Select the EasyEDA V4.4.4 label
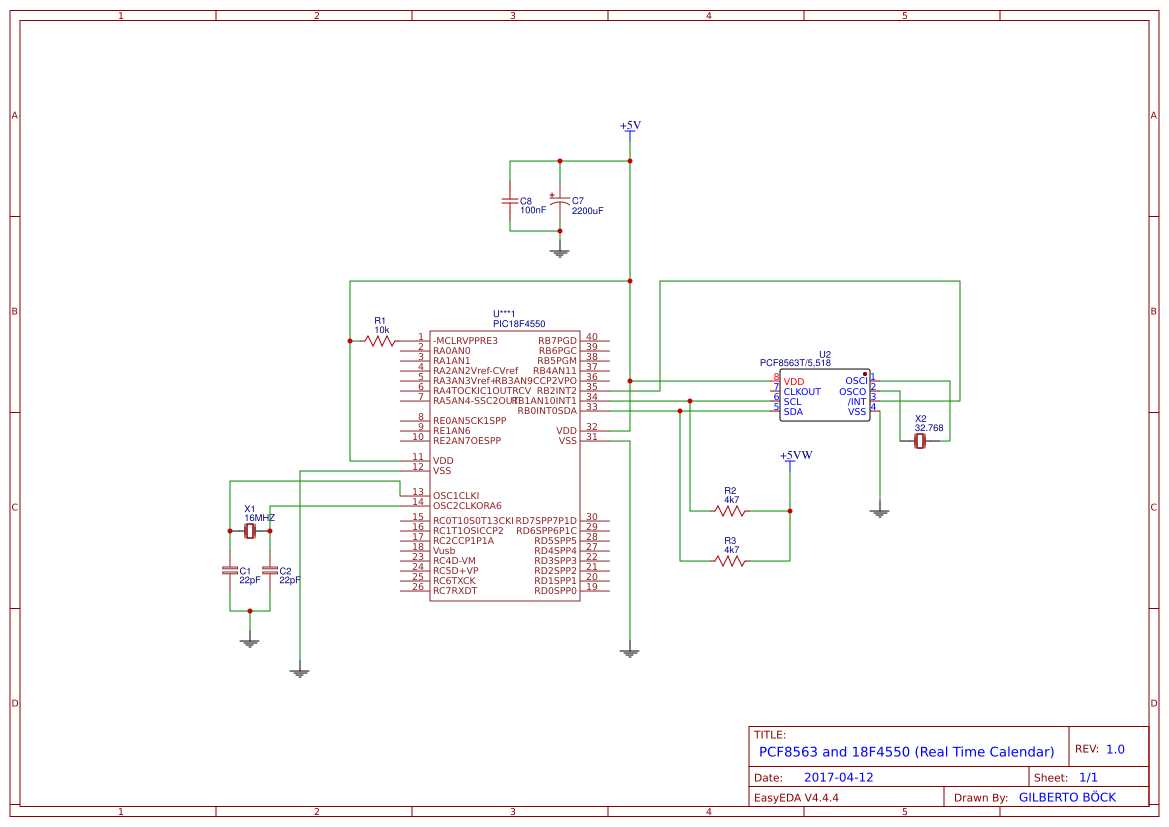The width and height of the screenshot is (1169, 827). (796, 798)
